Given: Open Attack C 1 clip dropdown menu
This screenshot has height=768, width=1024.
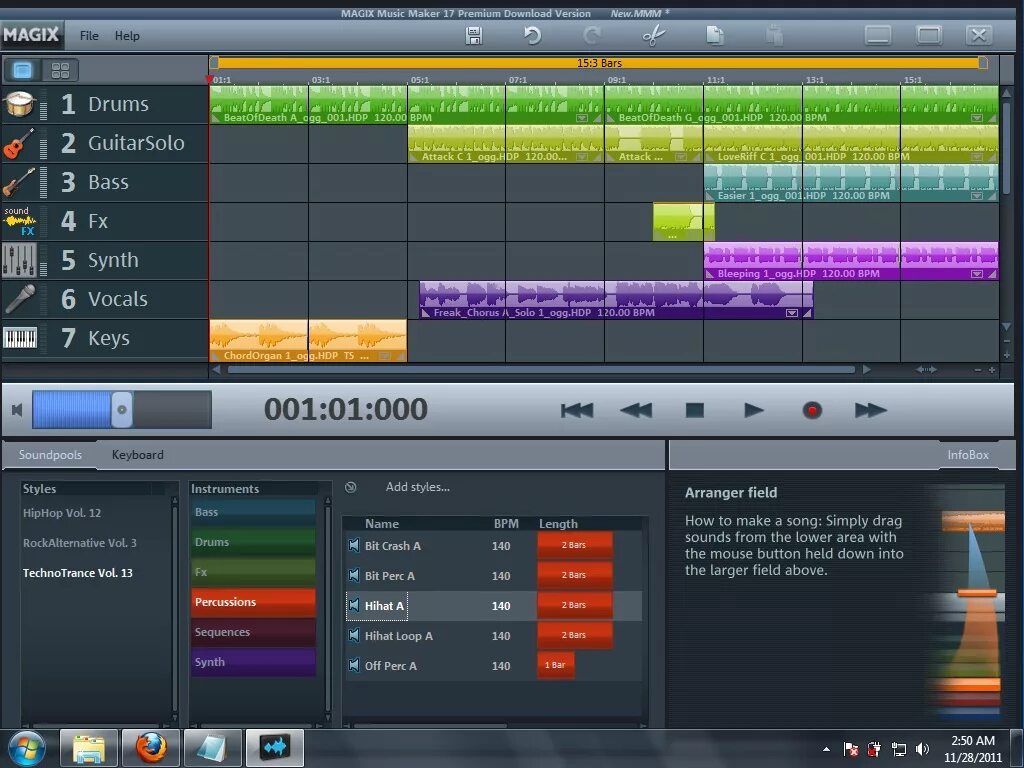Looking at the screenshot, I should point(581,157).
